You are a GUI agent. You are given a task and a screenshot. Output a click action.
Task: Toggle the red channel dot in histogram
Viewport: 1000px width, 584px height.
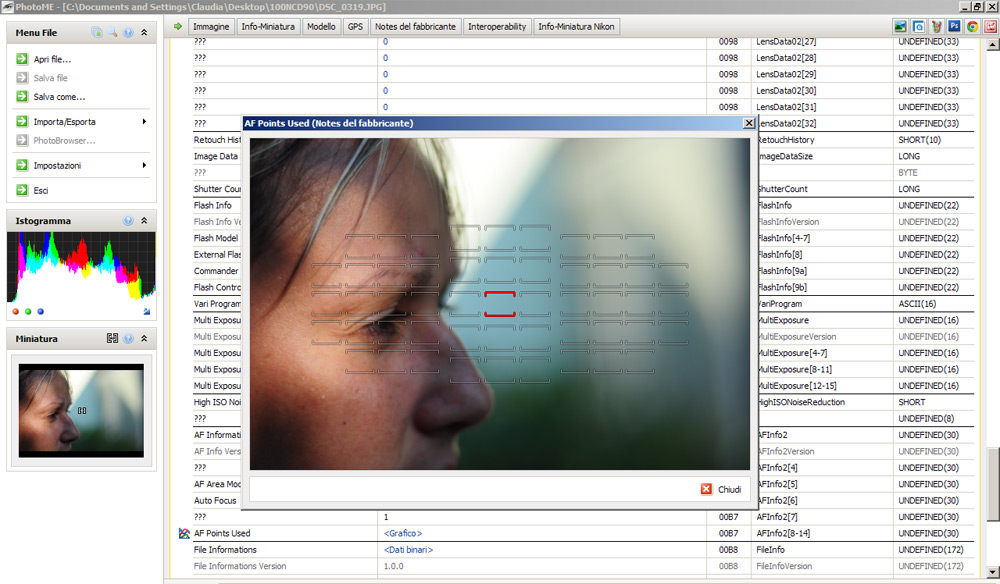coord(16,311)
